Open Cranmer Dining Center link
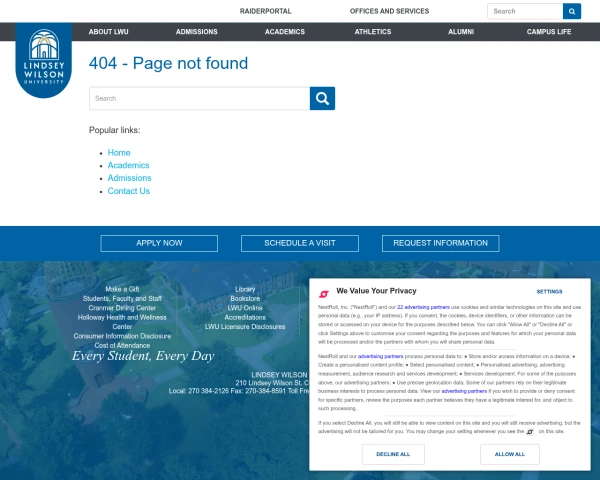The width and height of the screenshot is (600, 480). pos(122,308)
